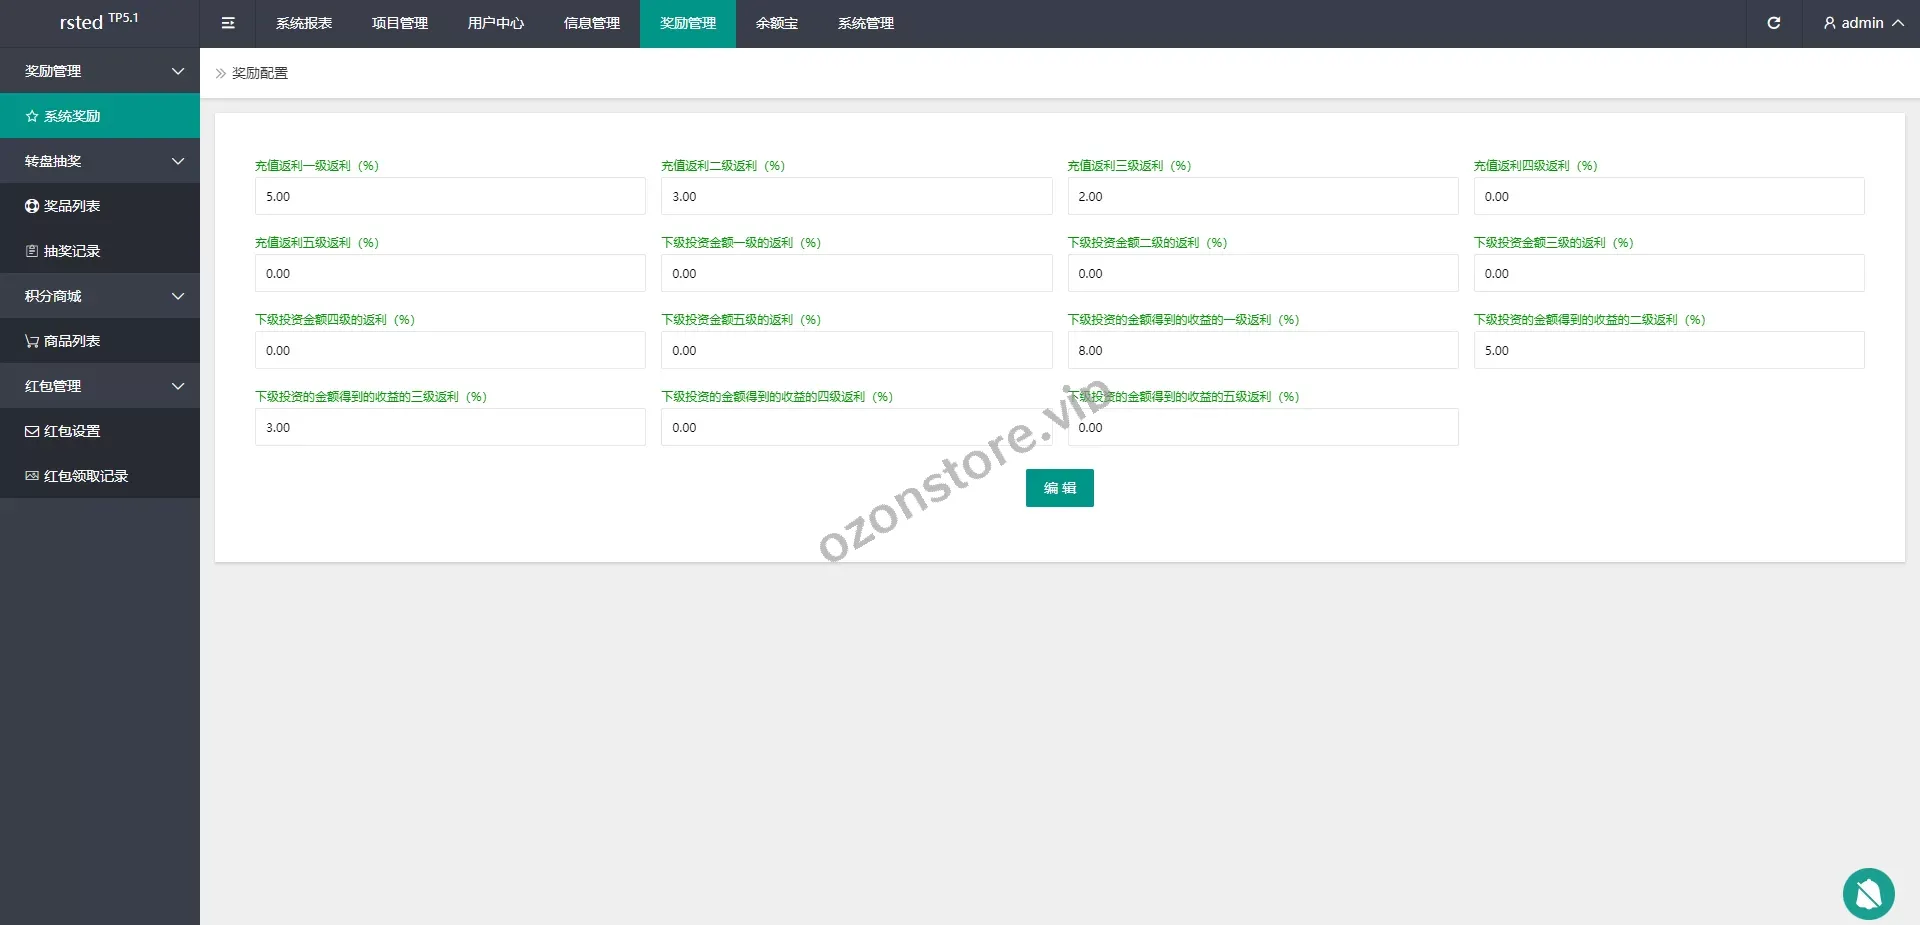Click the refresh icon in top bar
The image size is (1920, 925).
1773,23
